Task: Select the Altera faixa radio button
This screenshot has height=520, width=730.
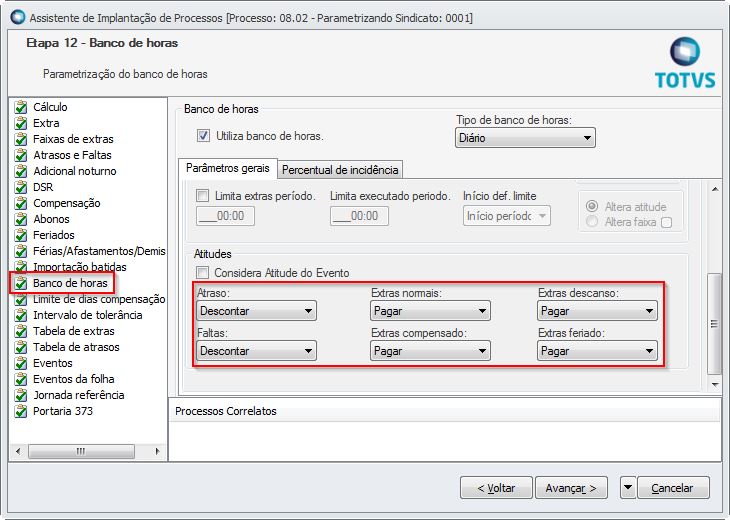Action: 592,222
